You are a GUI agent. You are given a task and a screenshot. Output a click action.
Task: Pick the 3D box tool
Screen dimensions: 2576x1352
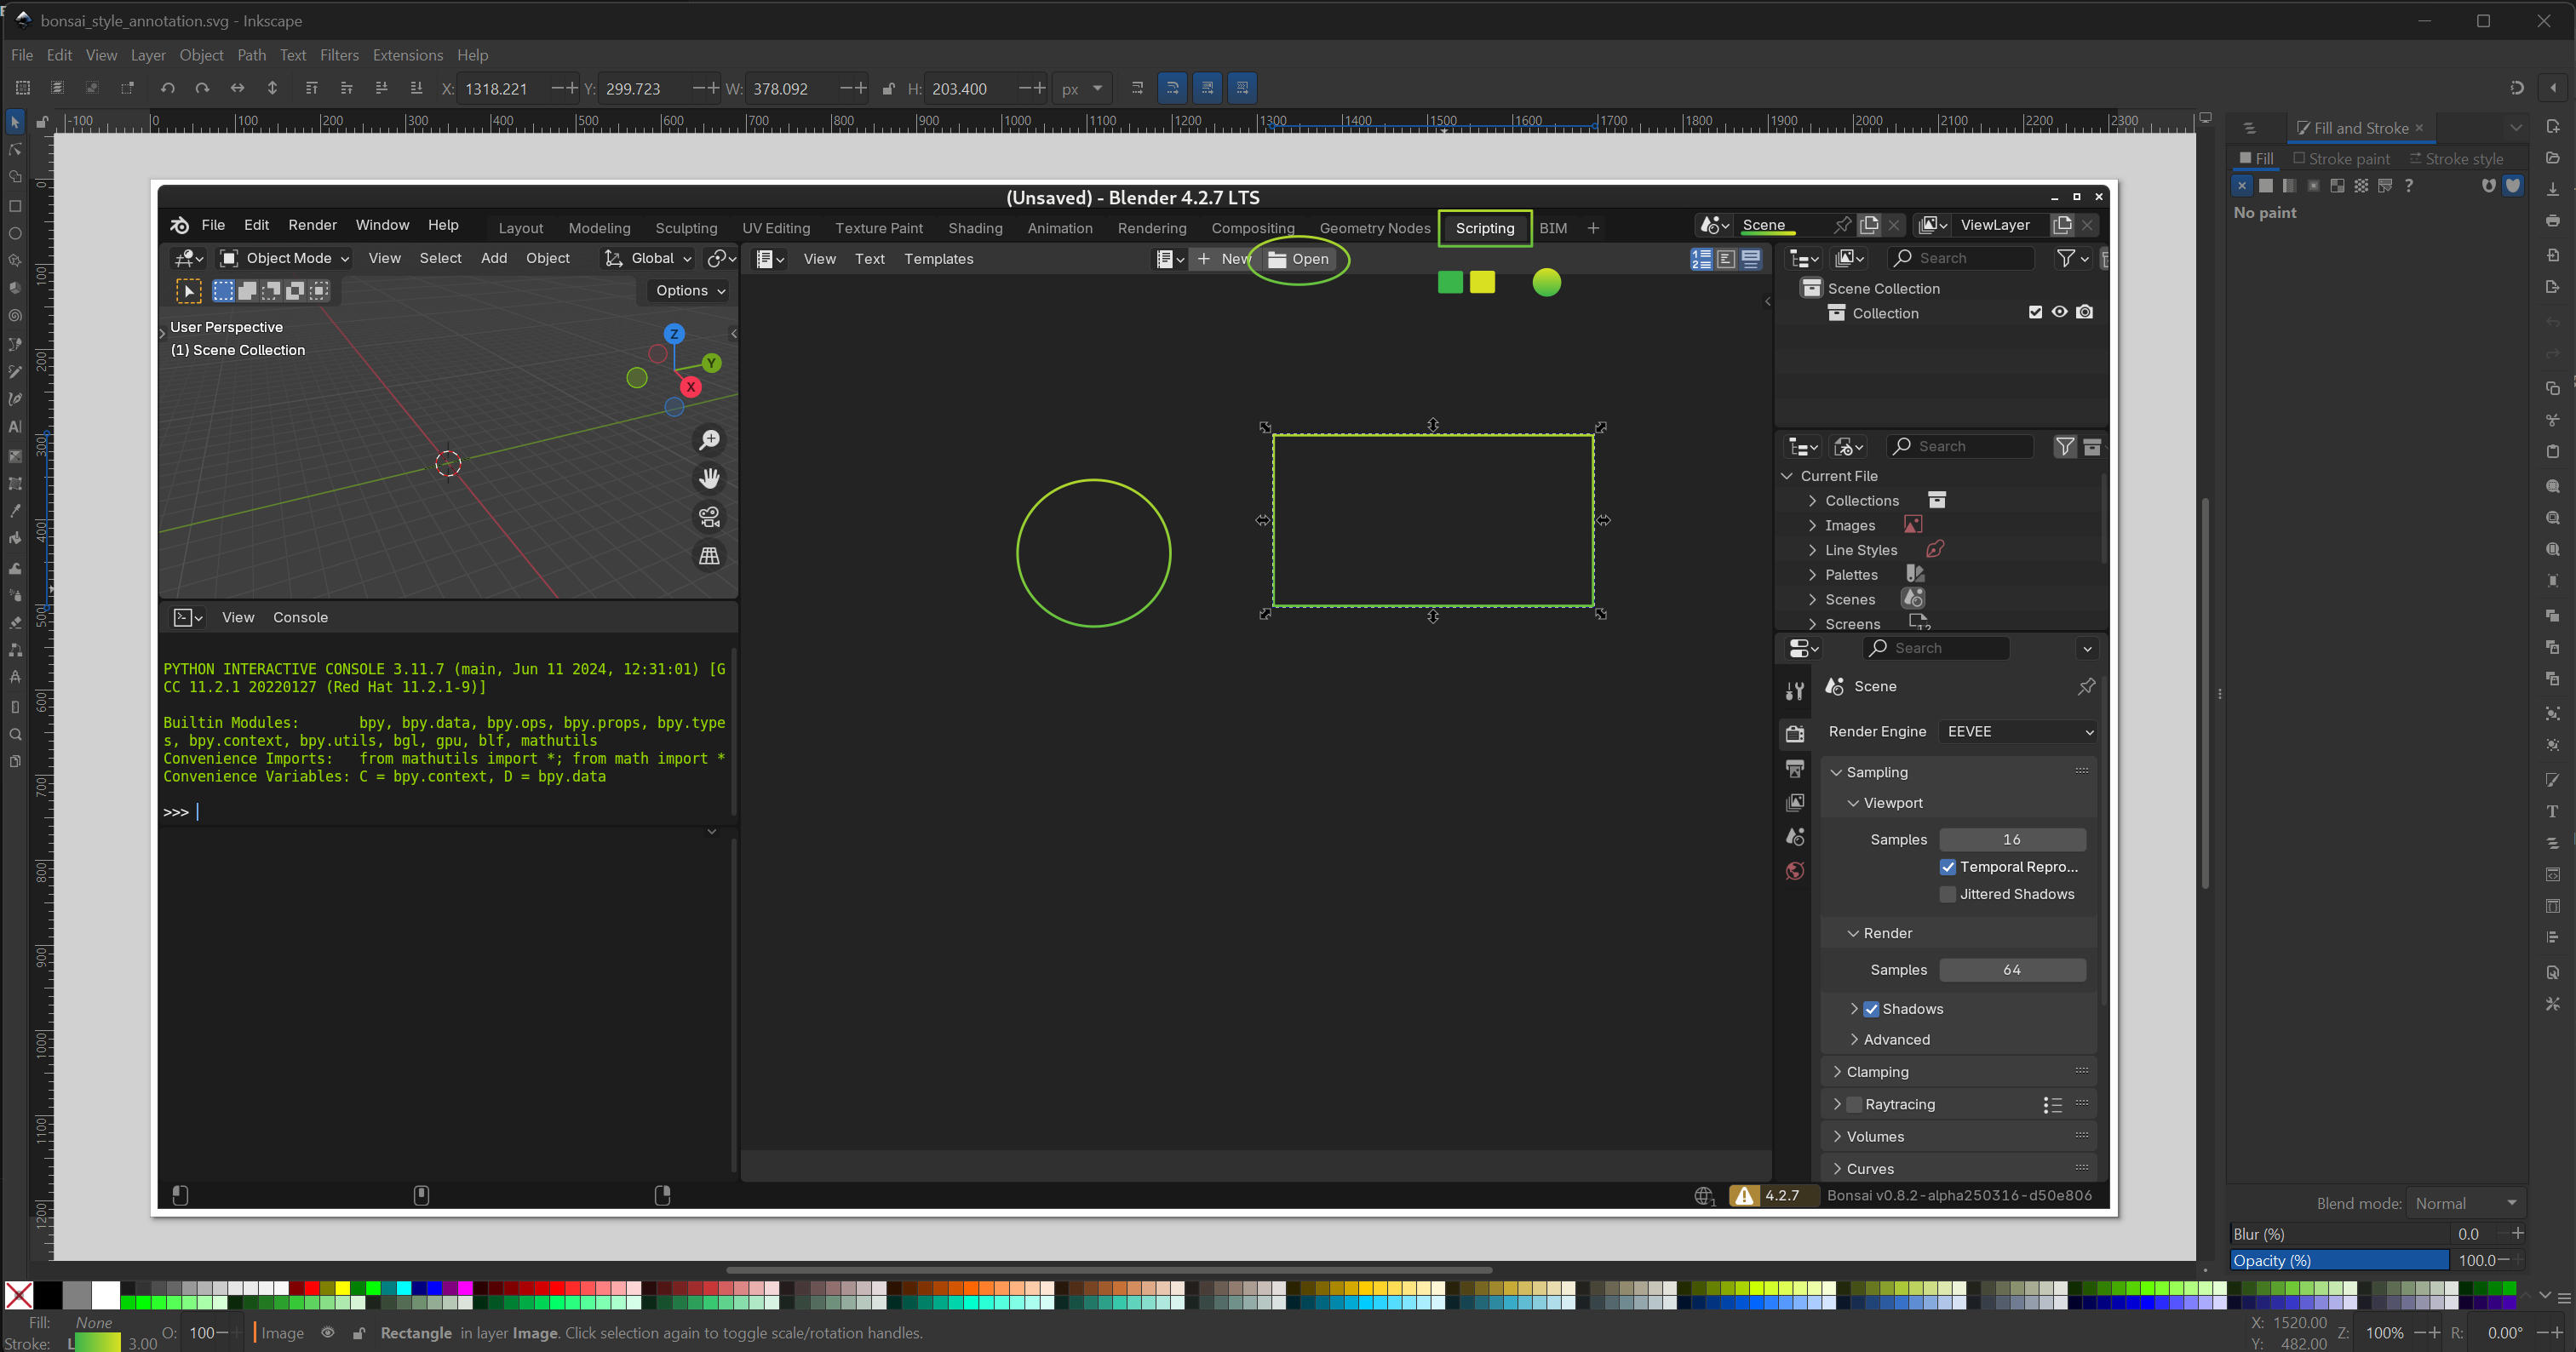[x=14, y=288]
